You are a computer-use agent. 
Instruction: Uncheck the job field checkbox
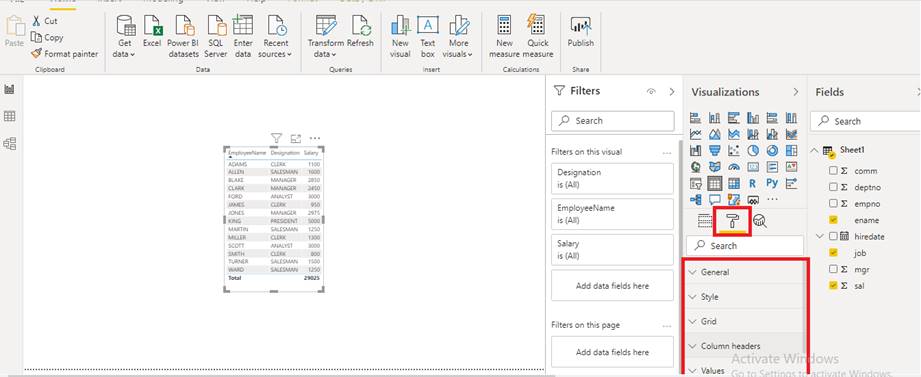click(x=833, y=253)
